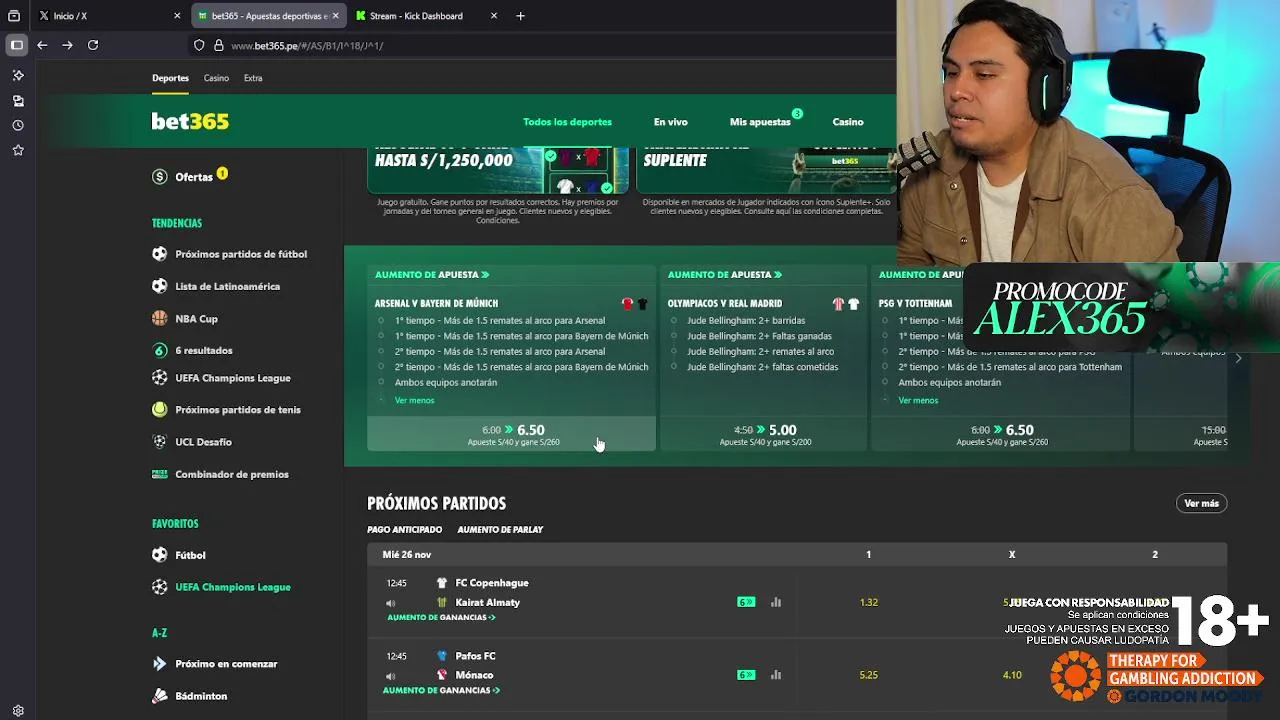
Task: Open UEFA Champions League under Tendencias
Action: click(233, 378)
